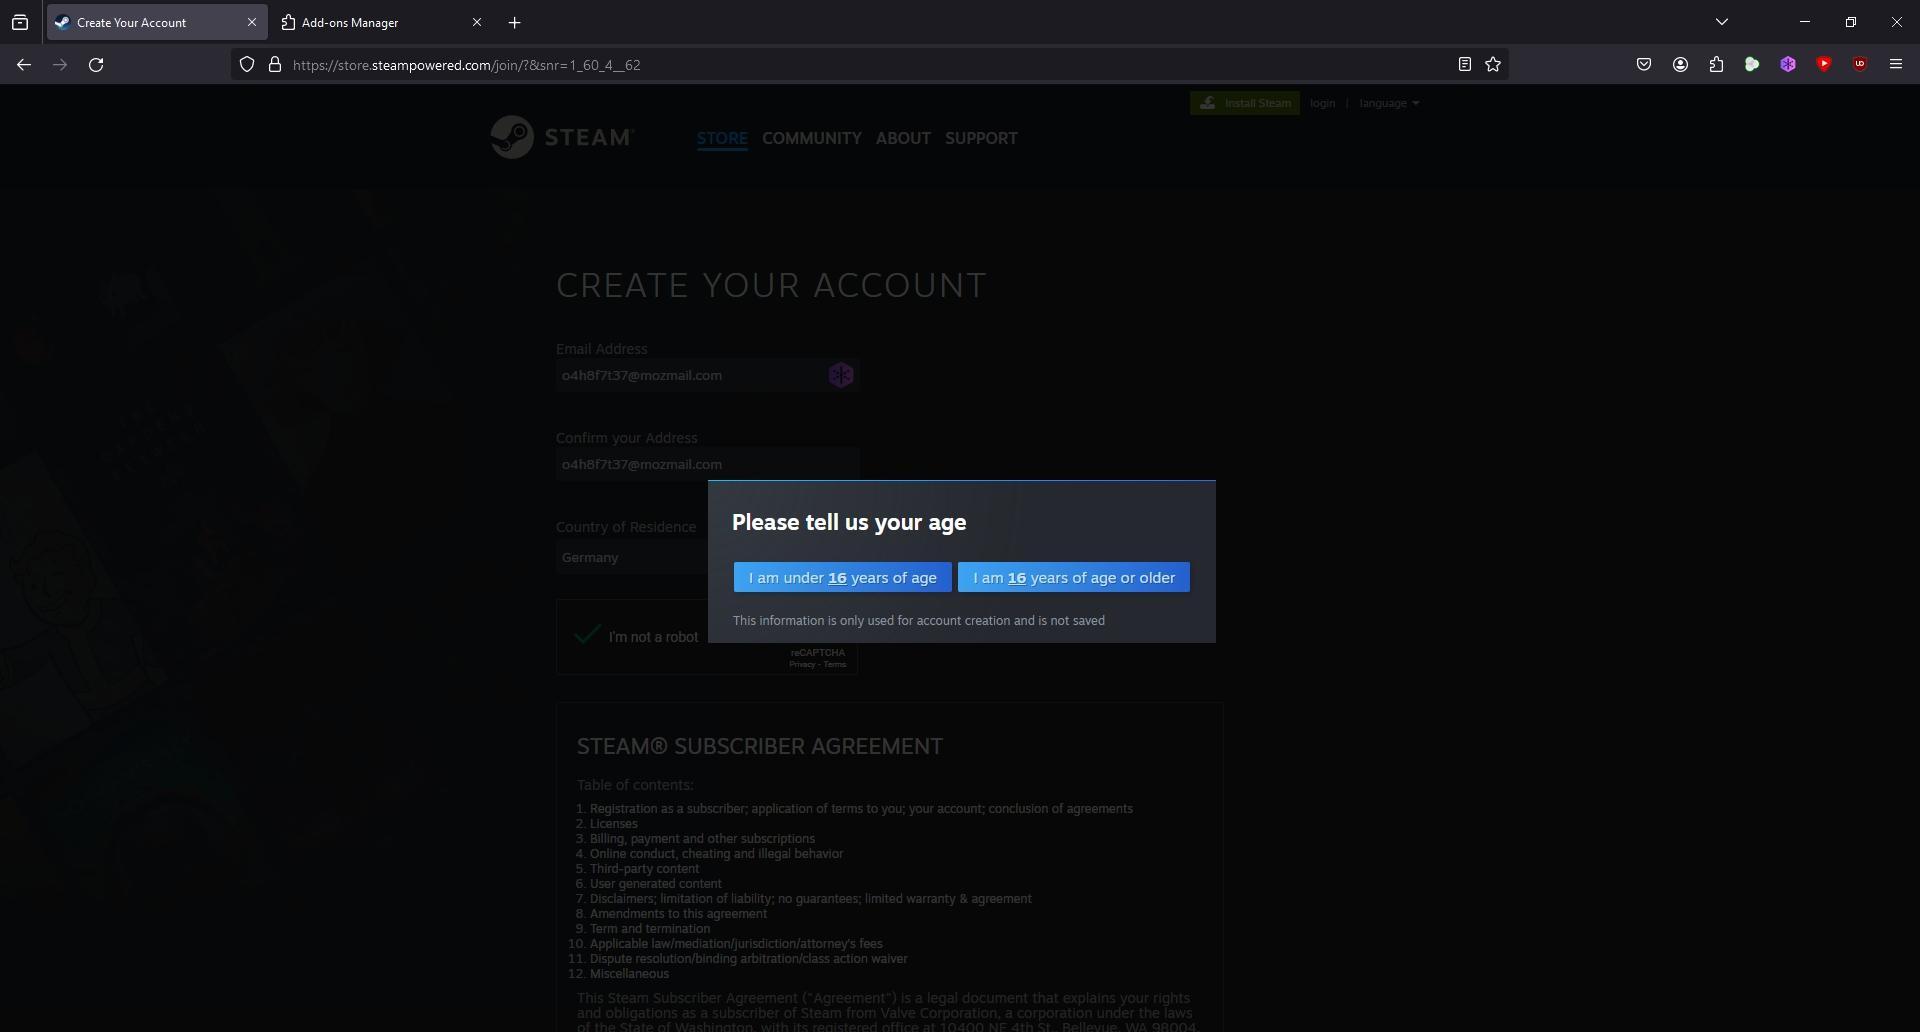Open the Extensions puzzle icon
1920x1032 pixels.
[1716, 65]
